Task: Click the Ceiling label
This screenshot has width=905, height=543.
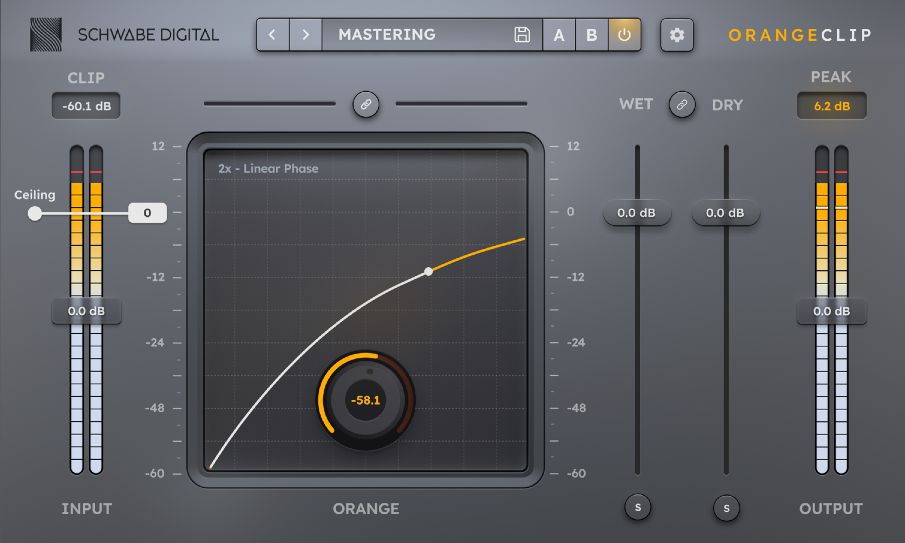Action: (x=35, y=195)
